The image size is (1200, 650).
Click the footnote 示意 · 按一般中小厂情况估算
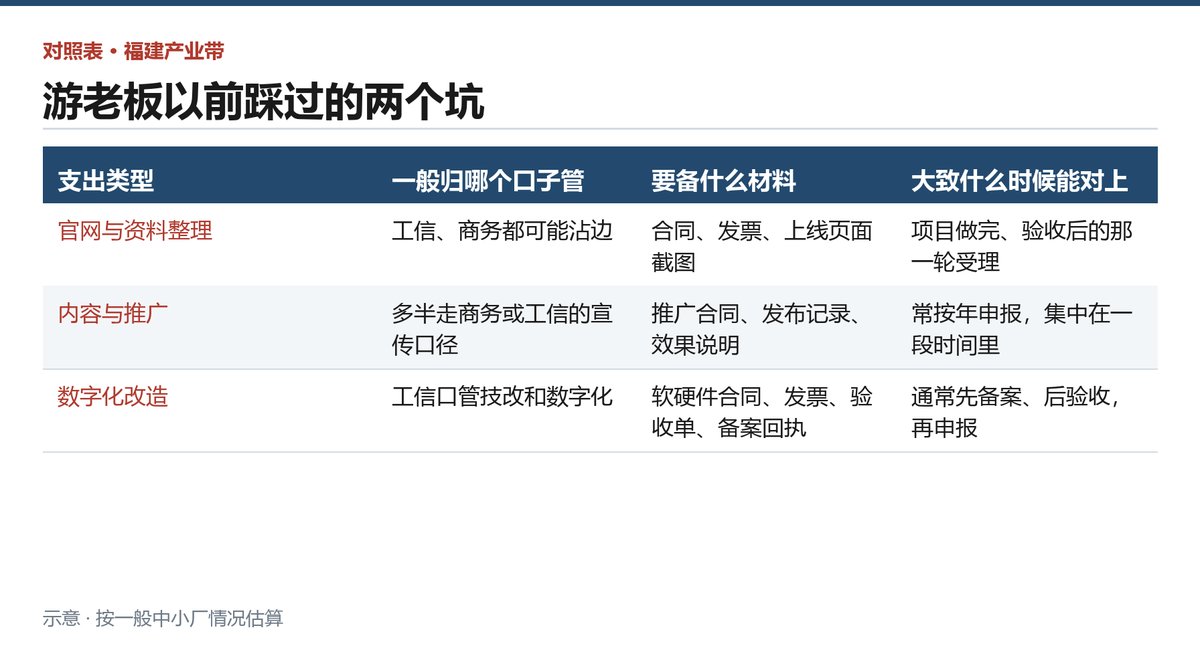click(x=163, y=618)
